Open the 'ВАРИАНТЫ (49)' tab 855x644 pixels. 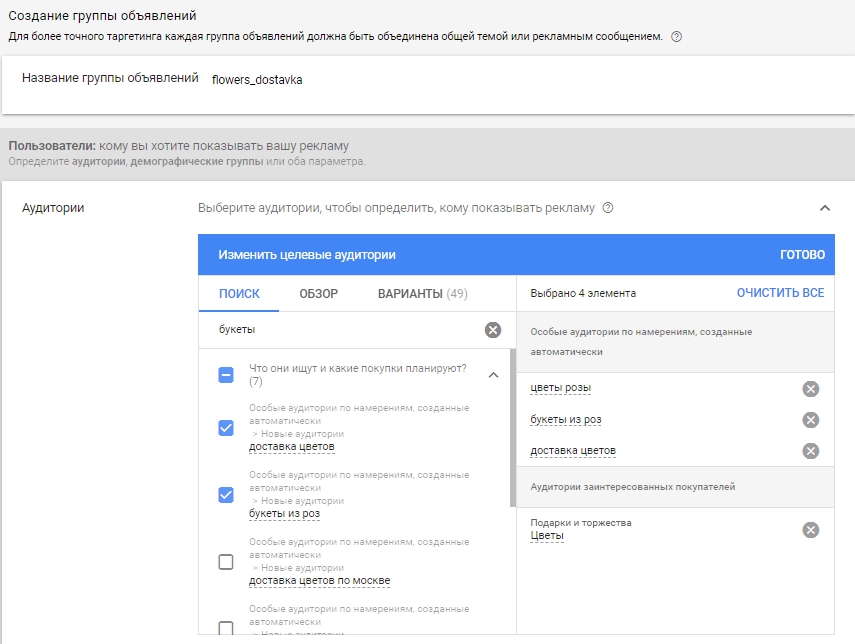click(x=422, y=294)
